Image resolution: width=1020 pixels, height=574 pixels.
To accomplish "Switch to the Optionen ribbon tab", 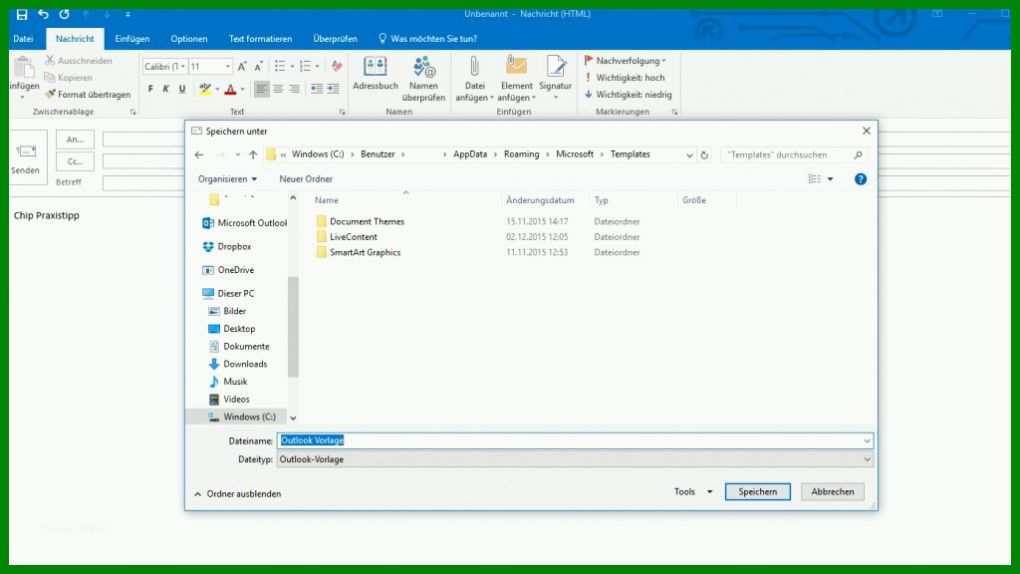I will (189, 39).
